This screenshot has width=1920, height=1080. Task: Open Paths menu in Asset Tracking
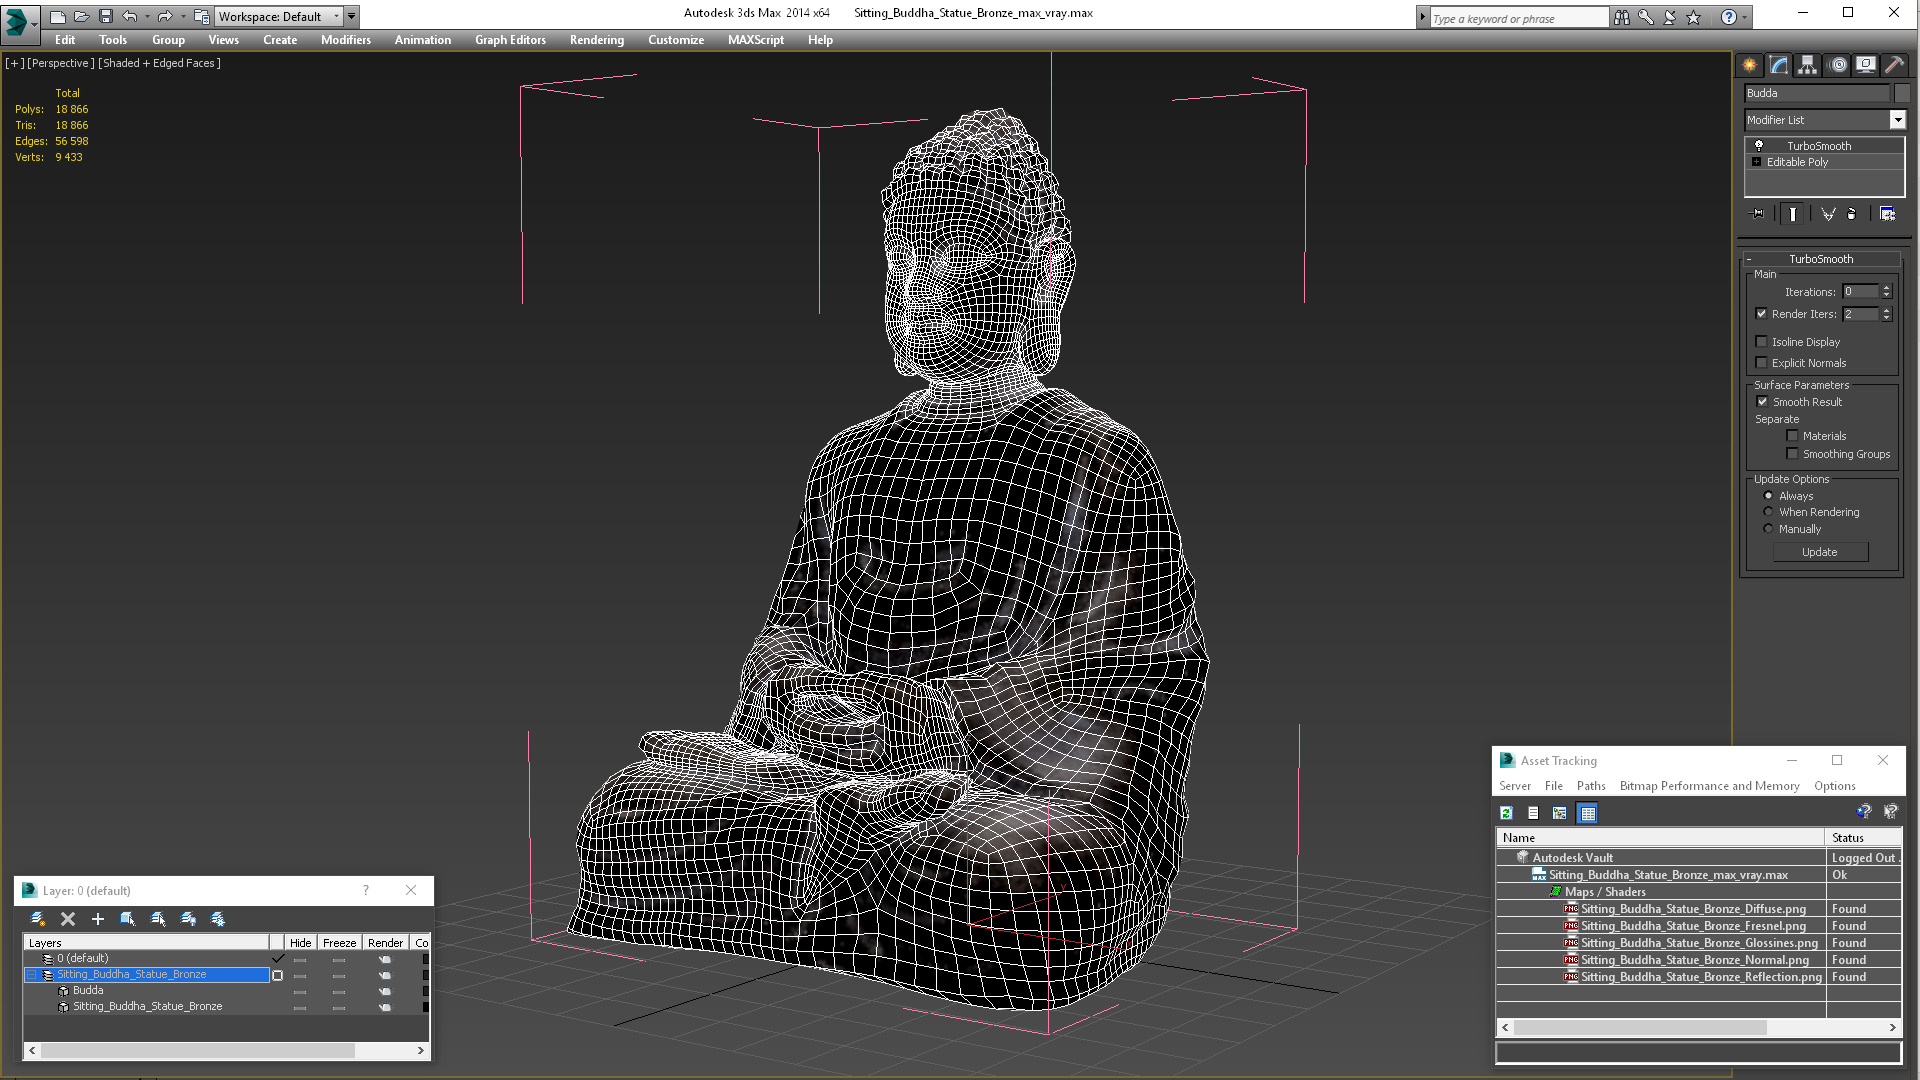tap(1591, 786)
